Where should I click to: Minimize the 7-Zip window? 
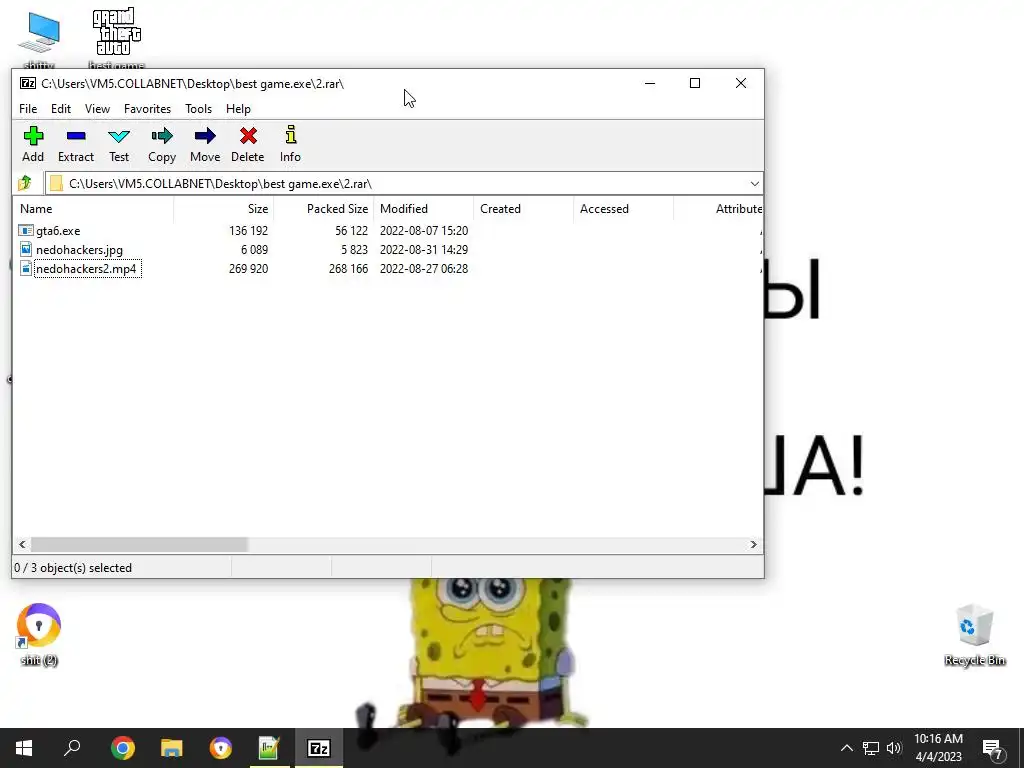(x=650, y=84)
